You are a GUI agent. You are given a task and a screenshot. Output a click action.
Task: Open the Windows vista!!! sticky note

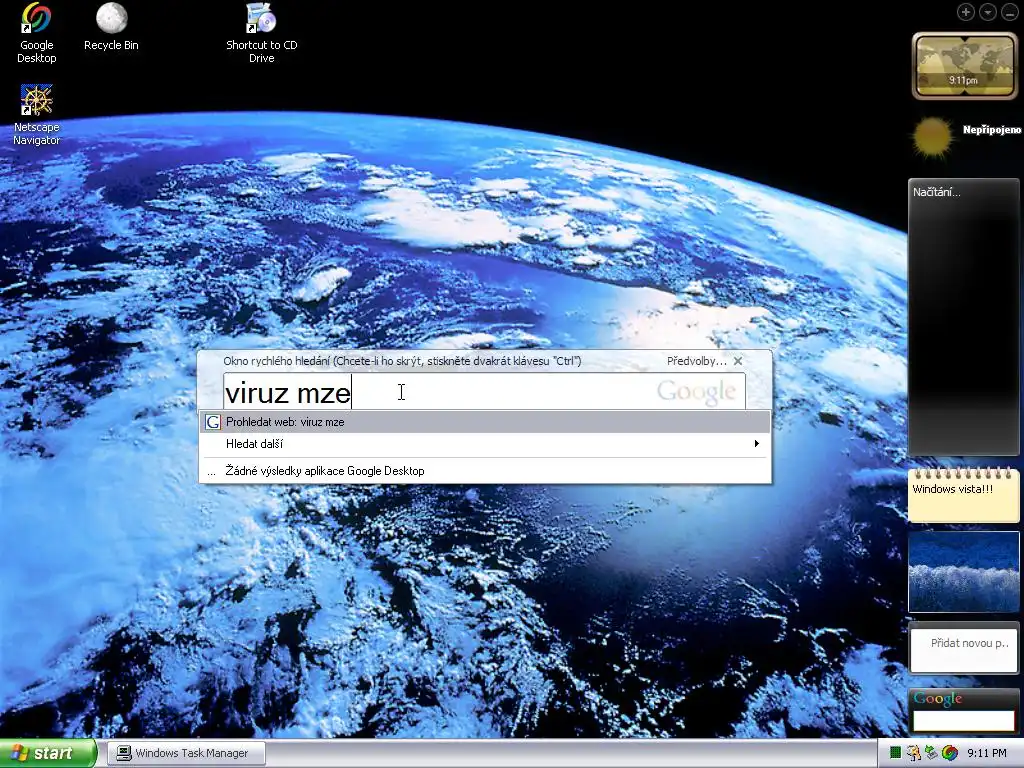[963, 495]
